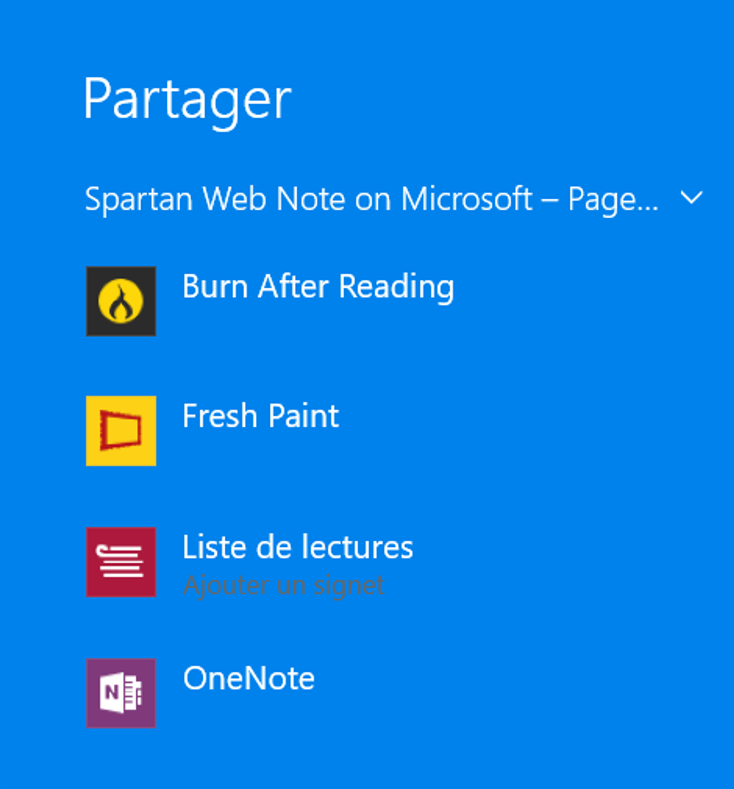Share the page to Burn After Reading
Viewport: 734px width, 789px height.
(318, 287)
